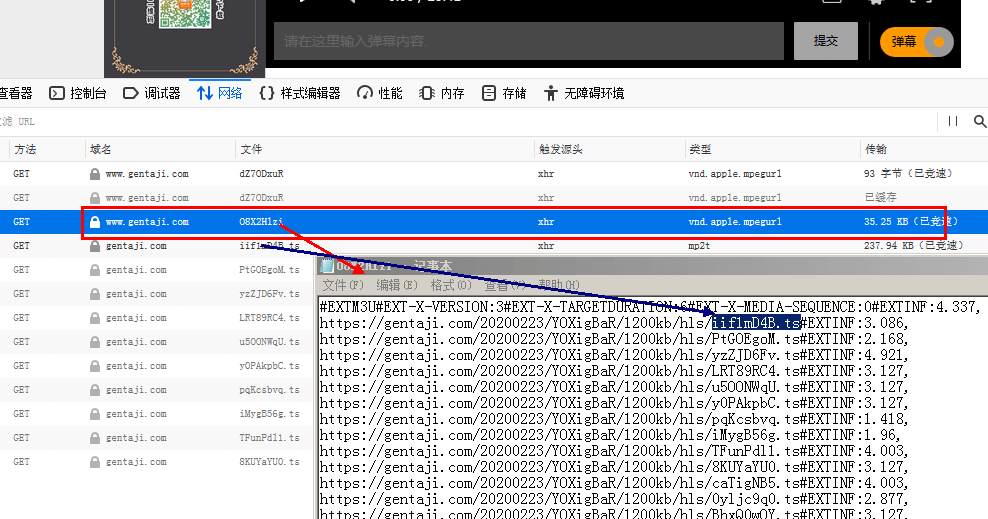The height and width of the screenshot is (519, 988).
Task: Toggle the 弹幕 danmaku switch
Action: point(917,42)
